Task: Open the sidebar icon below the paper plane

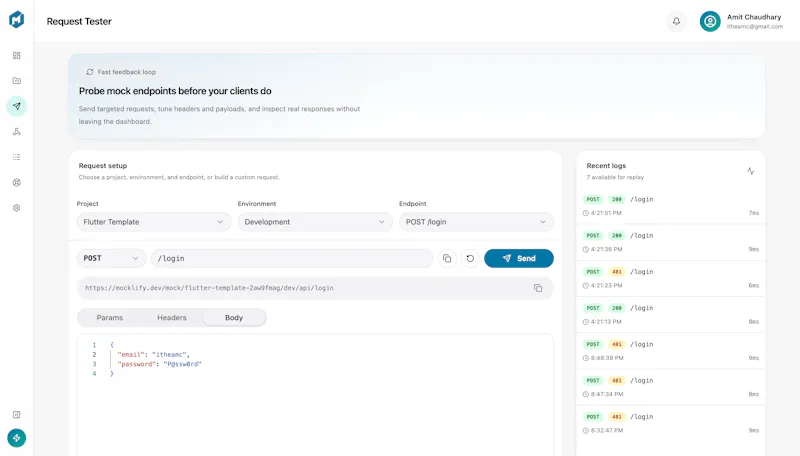Action: (x=16, y=132)
